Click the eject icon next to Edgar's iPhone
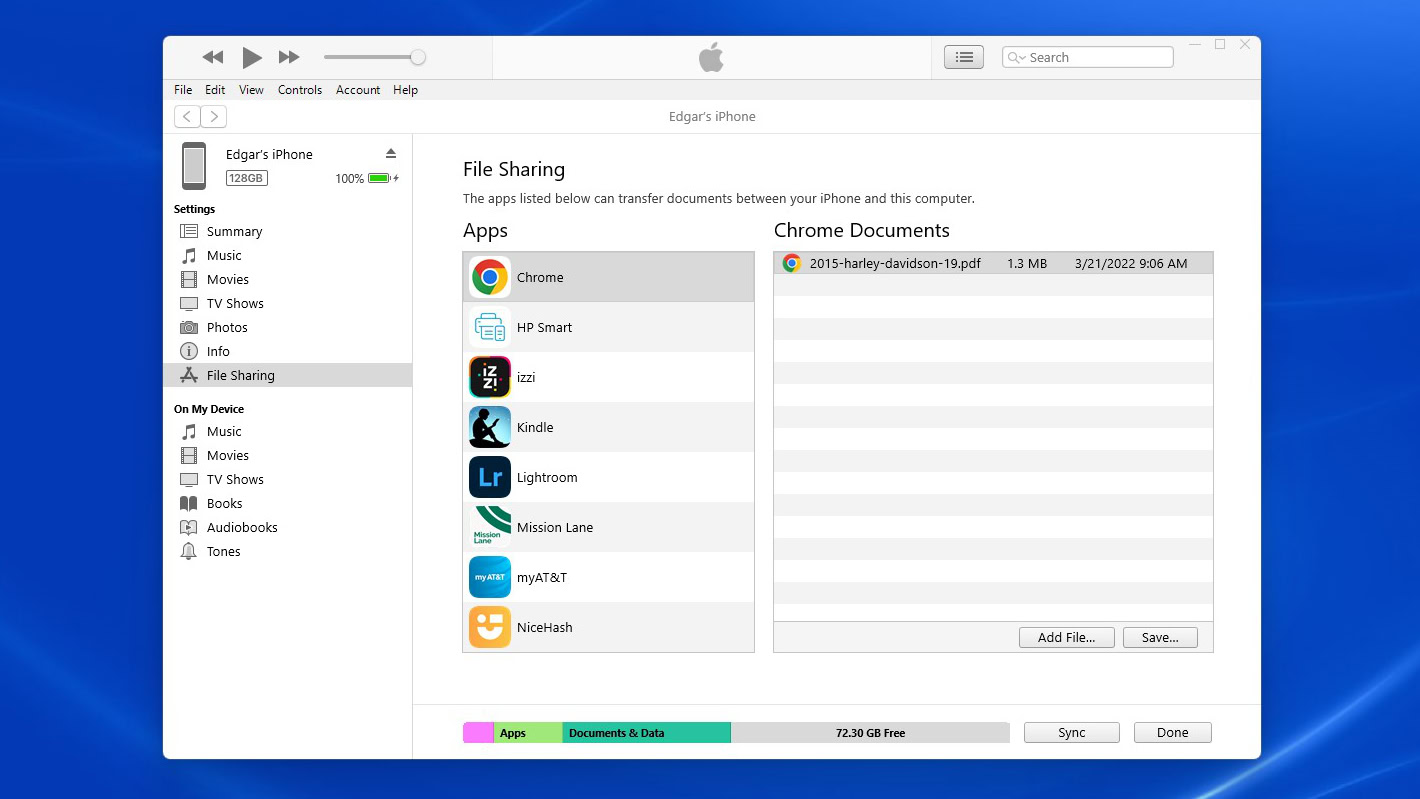The height and width of the screenshot is (799, 1420). (x=391, y=153)
